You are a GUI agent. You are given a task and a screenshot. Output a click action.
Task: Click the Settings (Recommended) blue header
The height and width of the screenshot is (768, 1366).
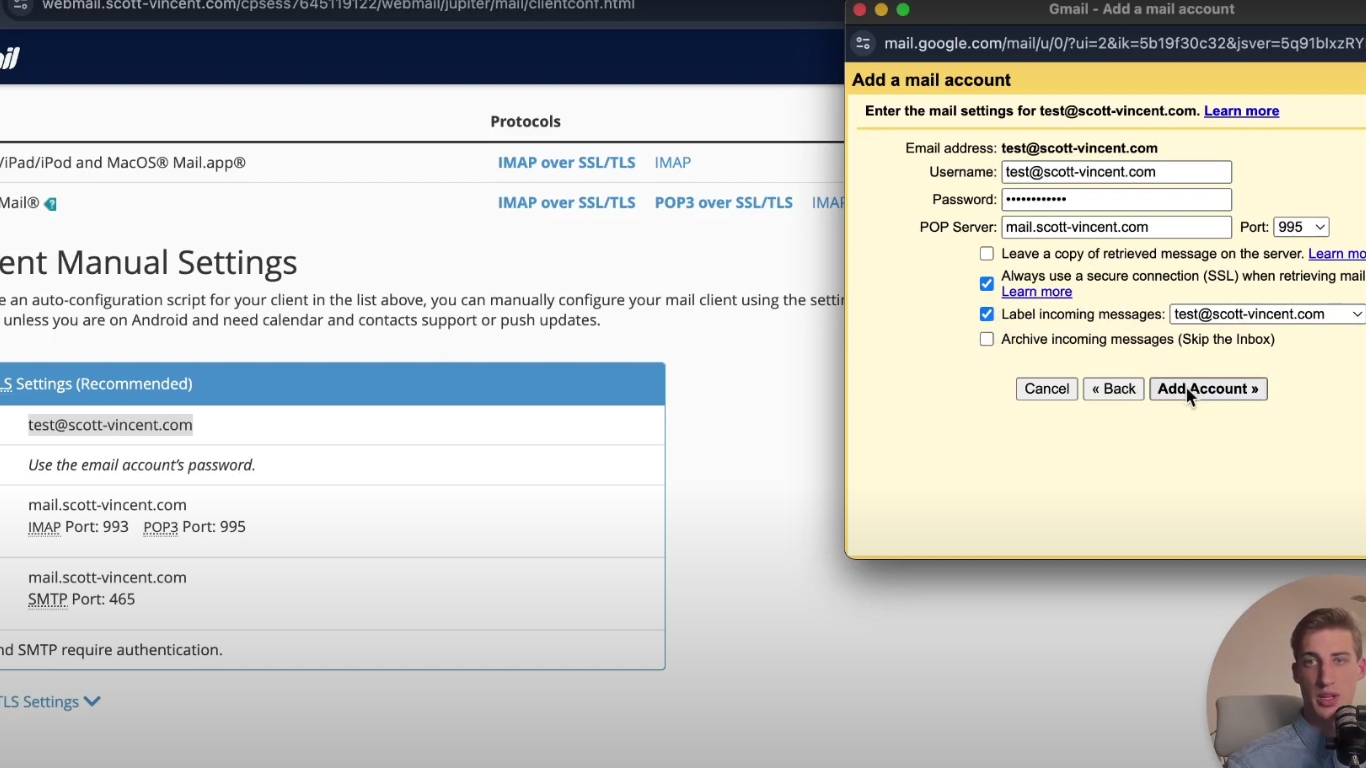pyautogui.click(x=332, y=384)
